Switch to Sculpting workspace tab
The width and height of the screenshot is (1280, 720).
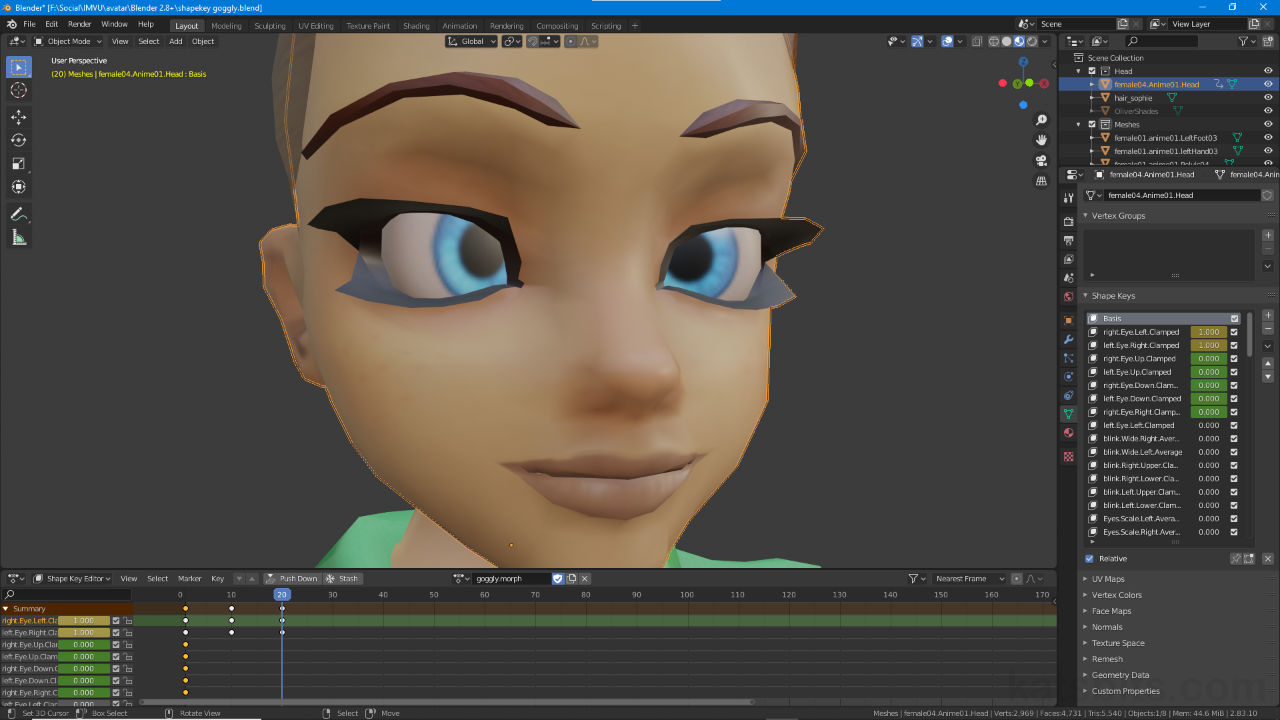269,26
